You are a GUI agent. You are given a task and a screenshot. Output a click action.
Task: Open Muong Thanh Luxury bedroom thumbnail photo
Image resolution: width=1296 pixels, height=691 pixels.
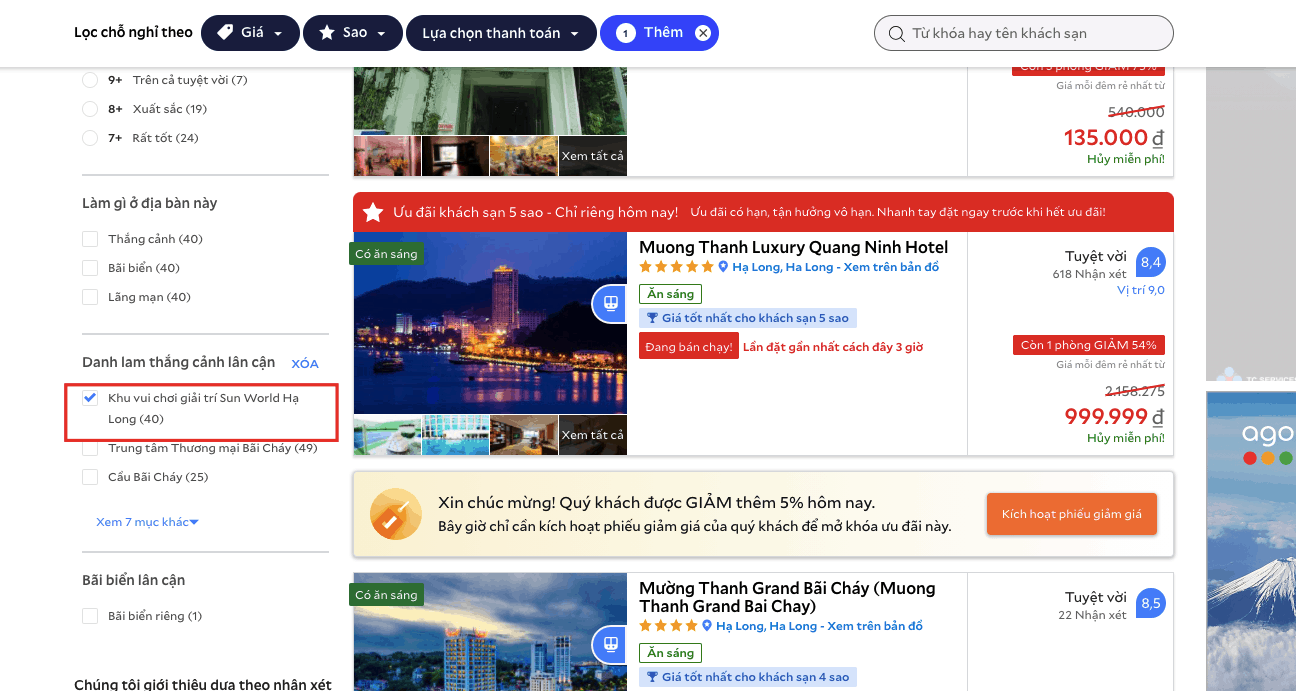click(523, 435)
